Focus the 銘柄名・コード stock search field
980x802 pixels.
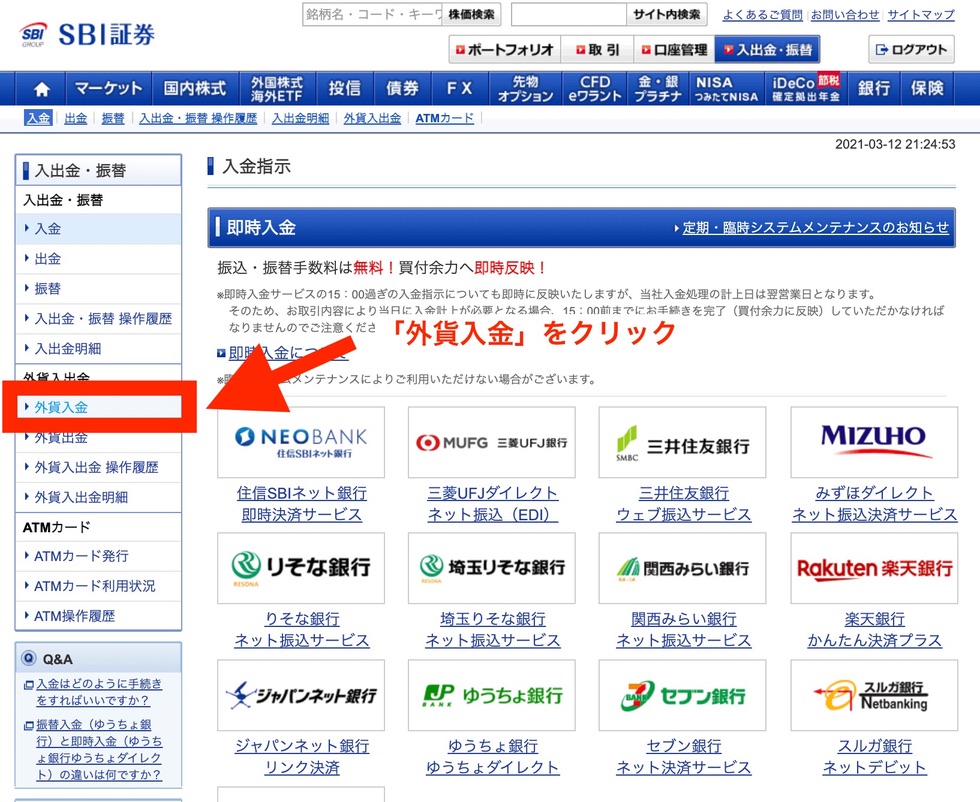coord(372,14)
